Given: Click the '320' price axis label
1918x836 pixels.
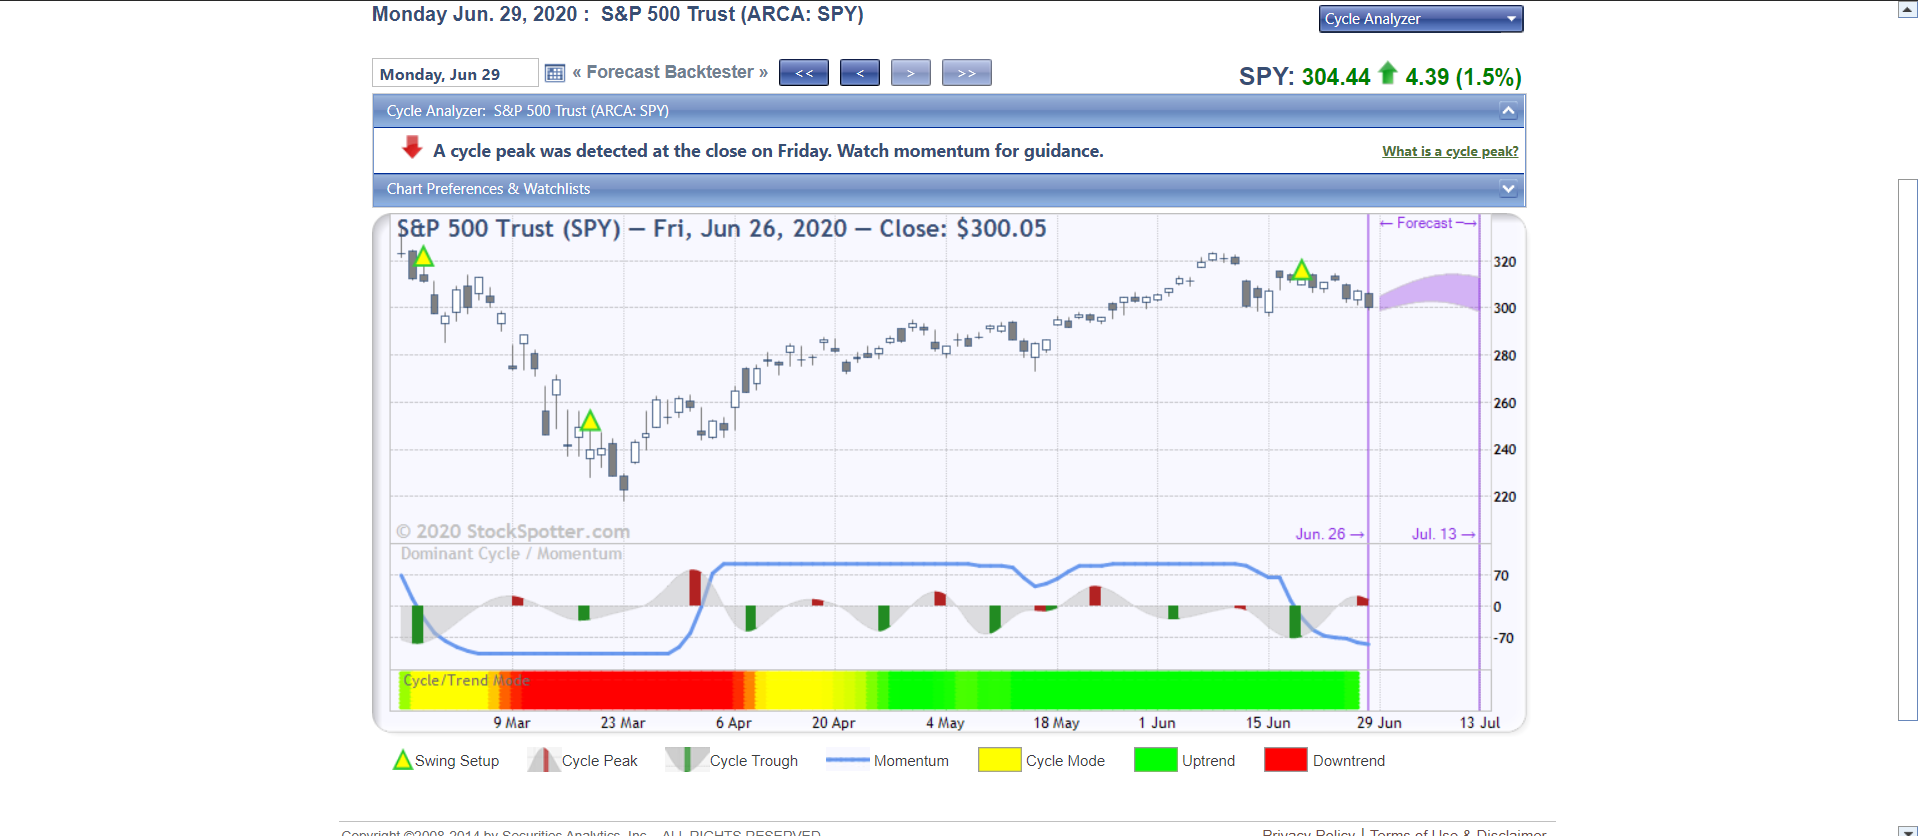Looking at the screenshot, I should click(1505, 262).
